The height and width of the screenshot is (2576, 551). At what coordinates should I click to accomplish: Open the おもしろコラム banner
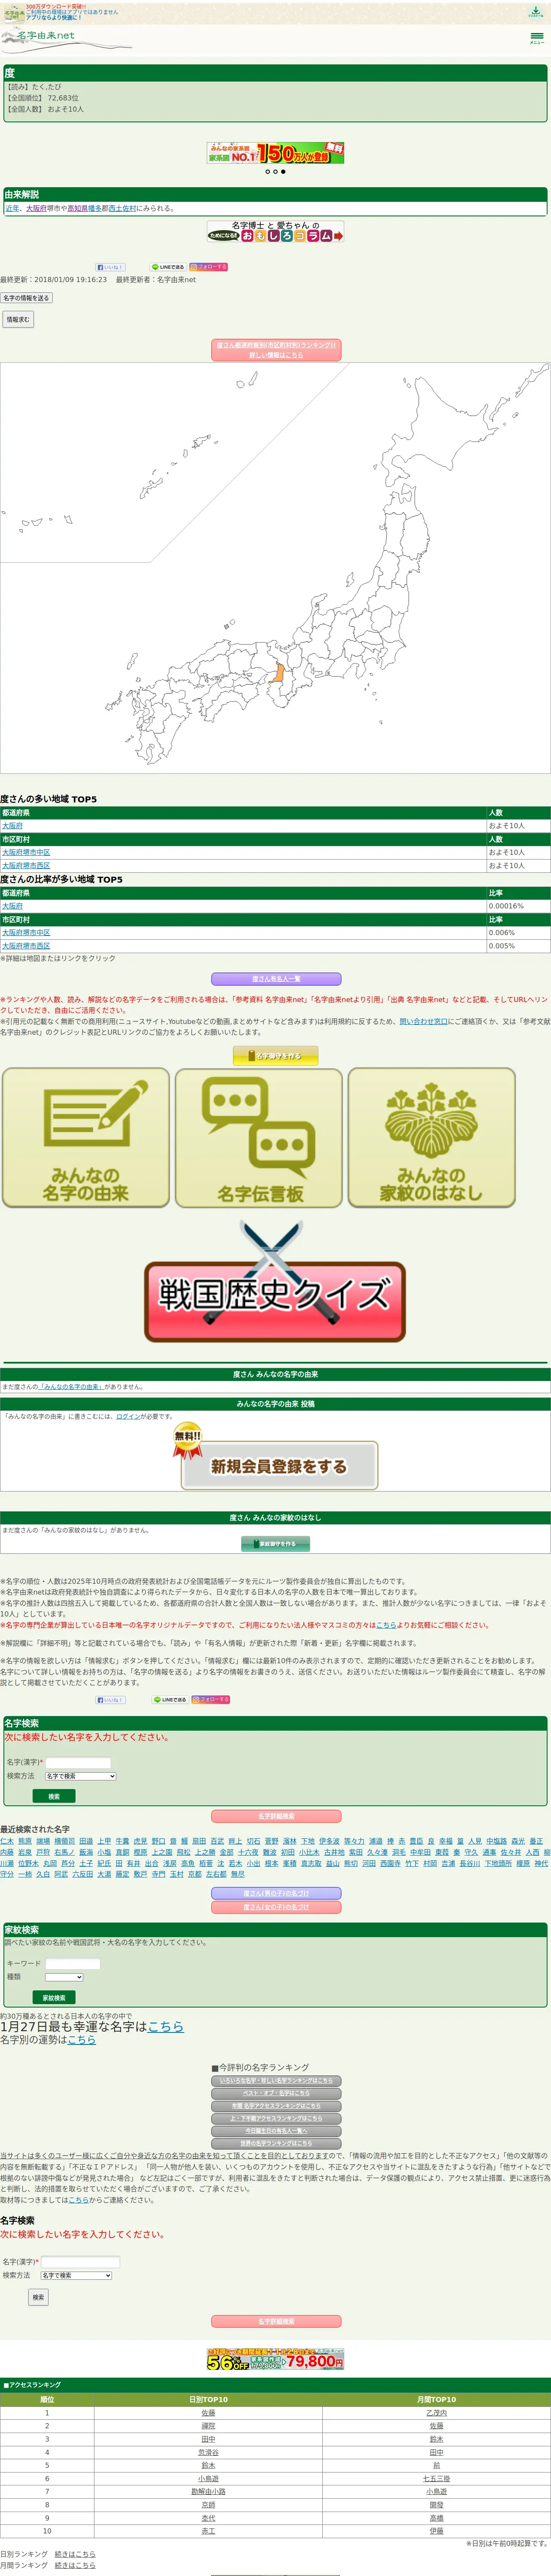point(275,232)
